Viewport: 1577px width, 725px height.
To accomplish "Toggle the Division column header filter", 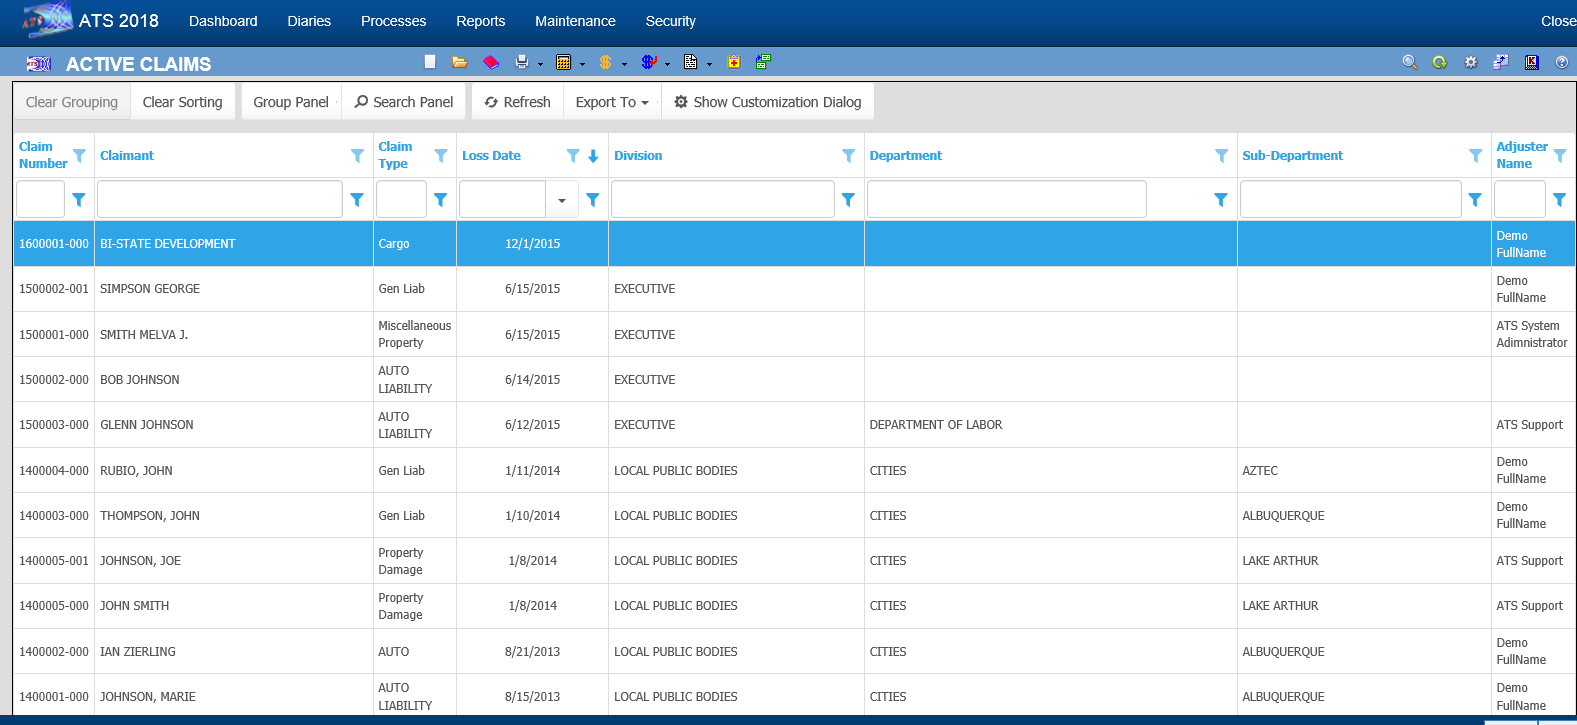I will point(848,155).
